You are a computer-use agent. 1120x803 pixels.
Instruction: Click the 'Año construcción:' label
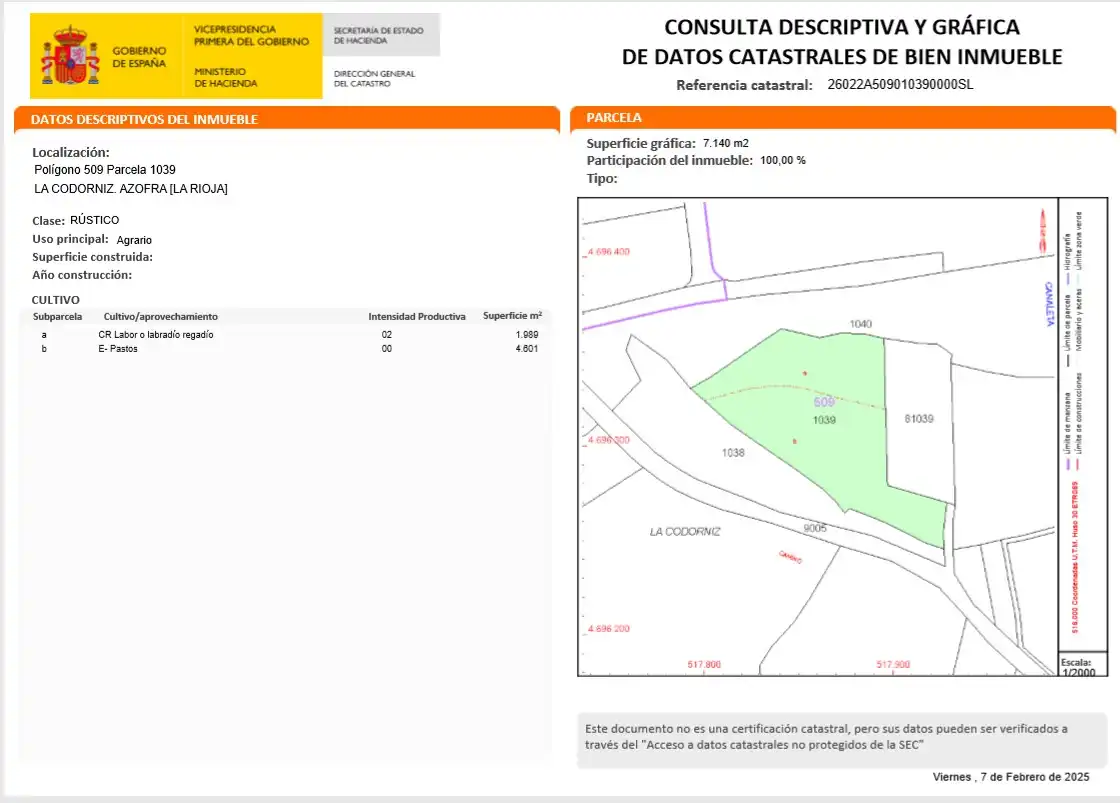82,275
